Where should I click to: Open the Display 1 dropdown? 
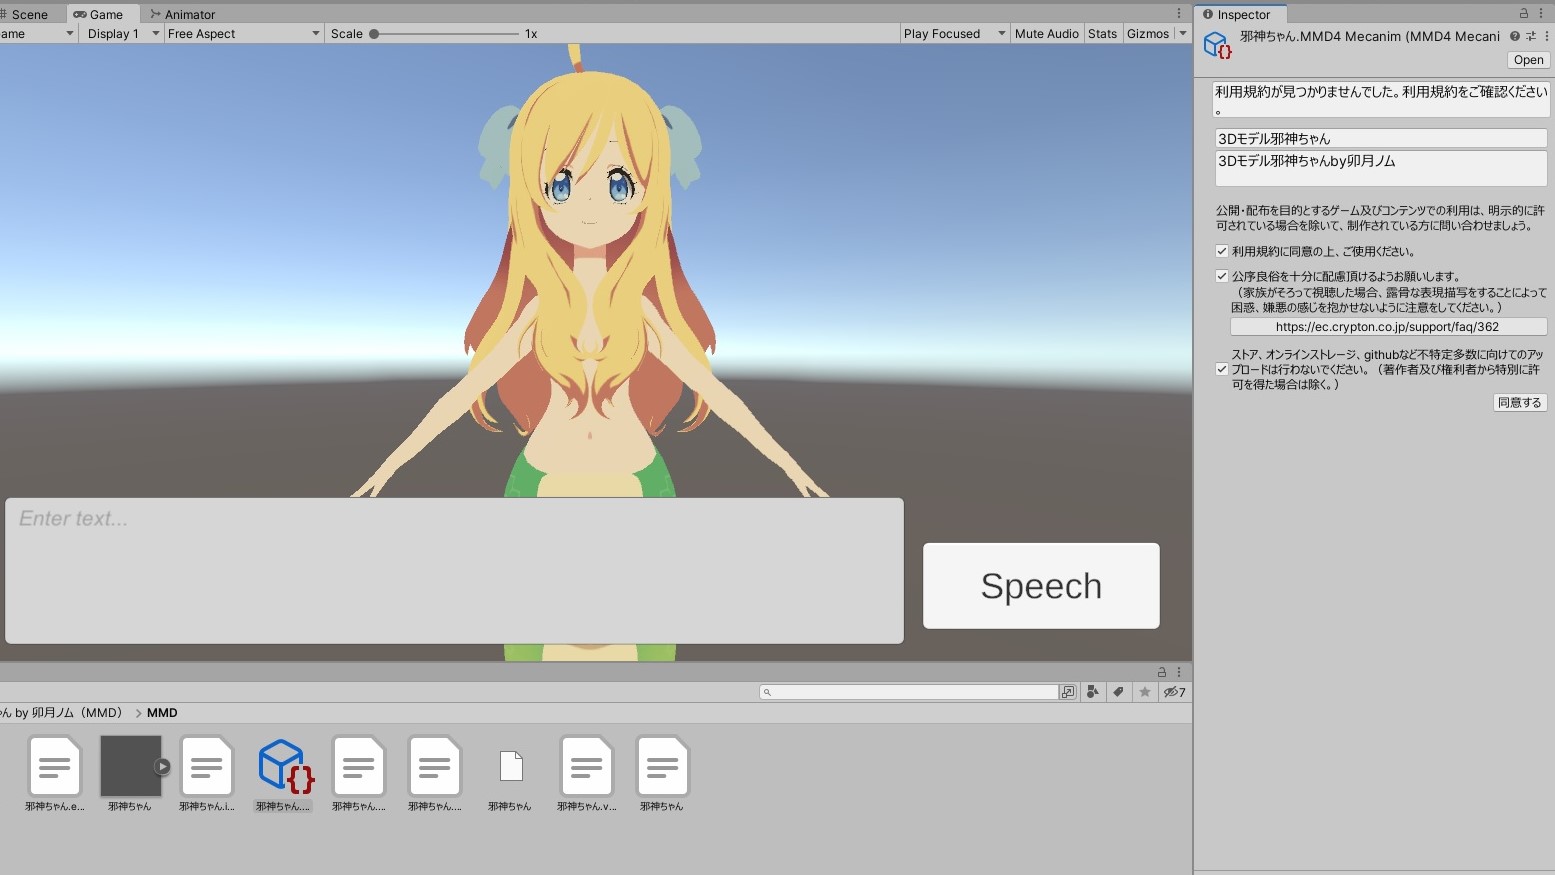pos(122,33)
